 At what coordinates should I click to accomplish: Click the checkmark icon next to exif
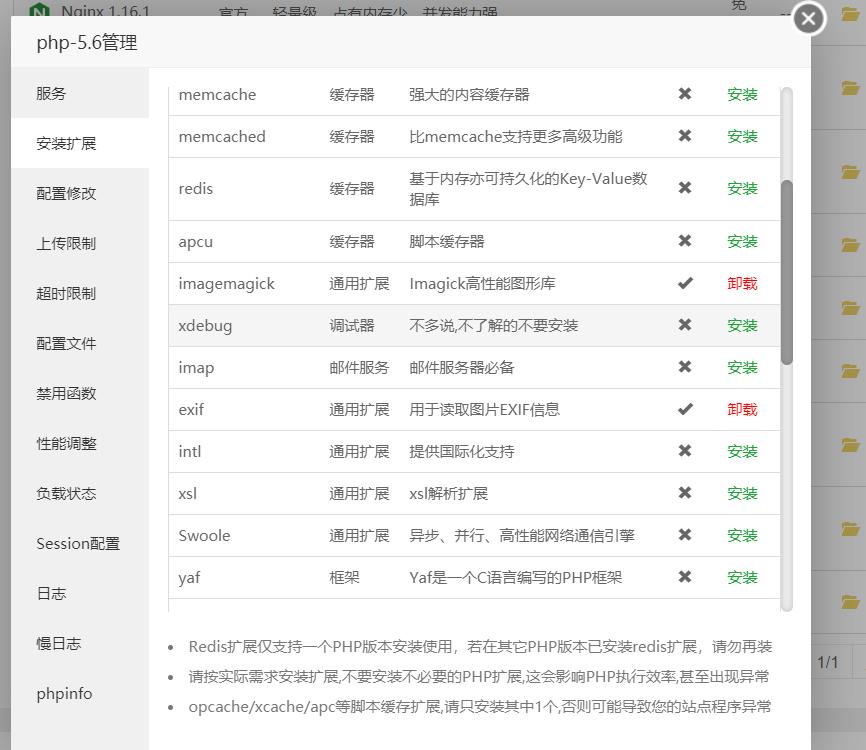[685, 409]
